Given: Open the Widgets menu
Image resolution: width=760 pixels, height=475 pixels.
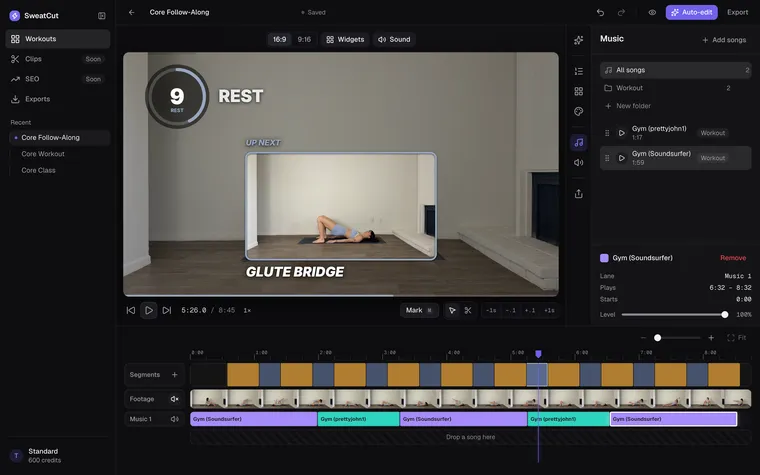Looking at the screenshot, I should coord(345,40).
